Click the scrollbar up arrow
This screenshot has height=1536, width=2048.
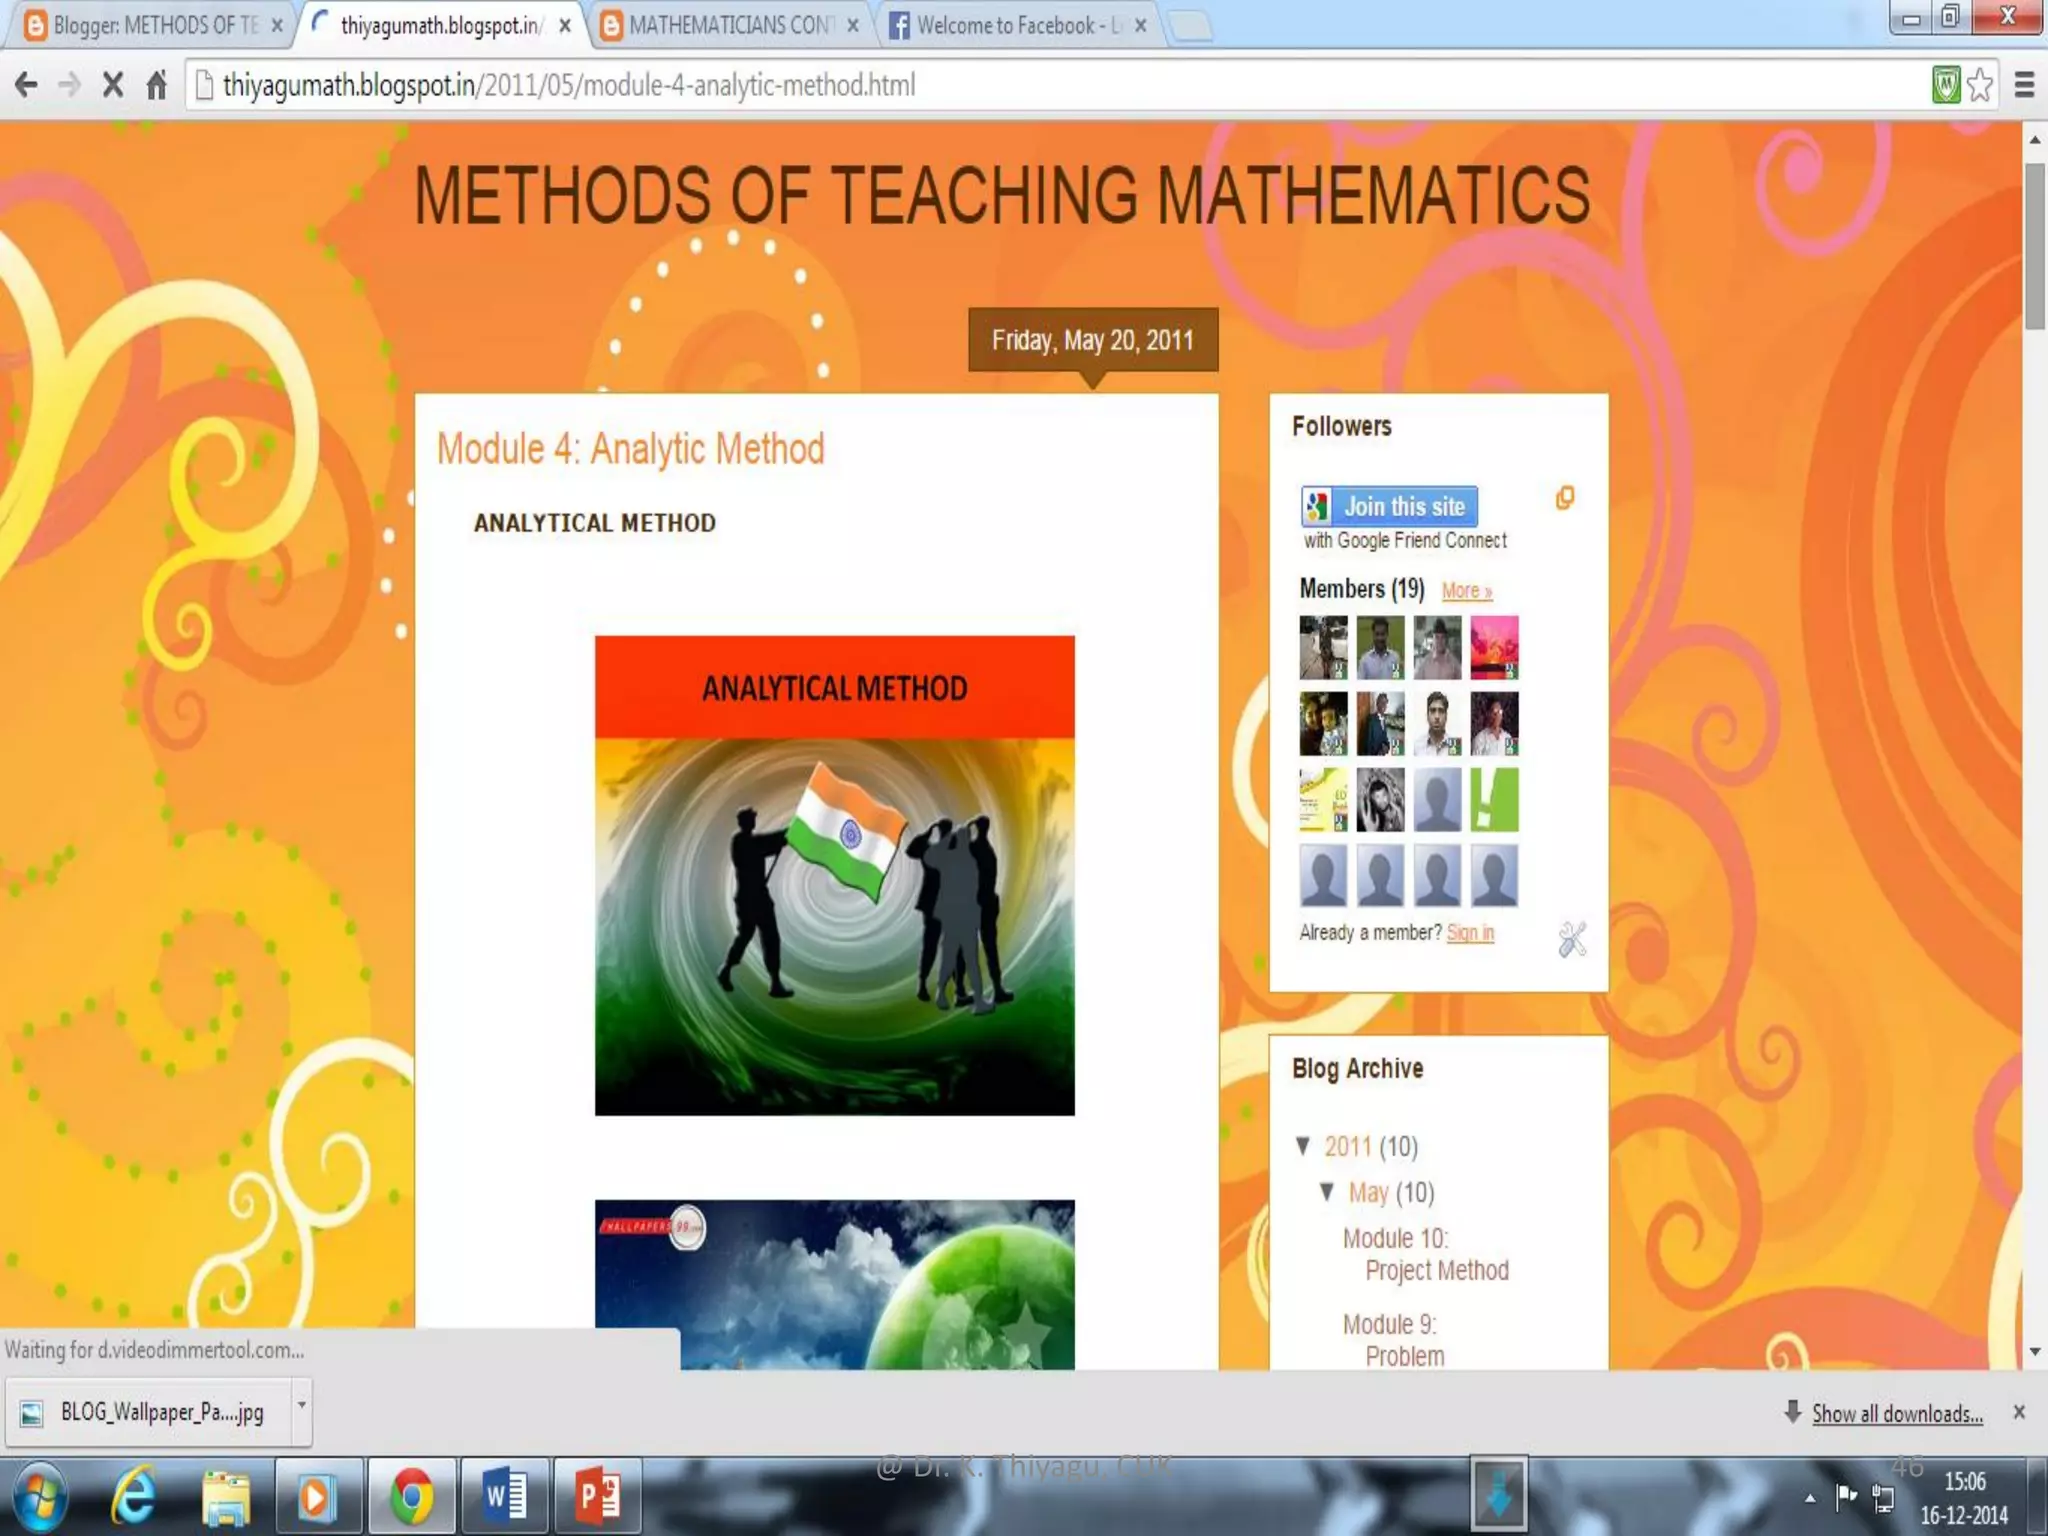point(2034,140)
